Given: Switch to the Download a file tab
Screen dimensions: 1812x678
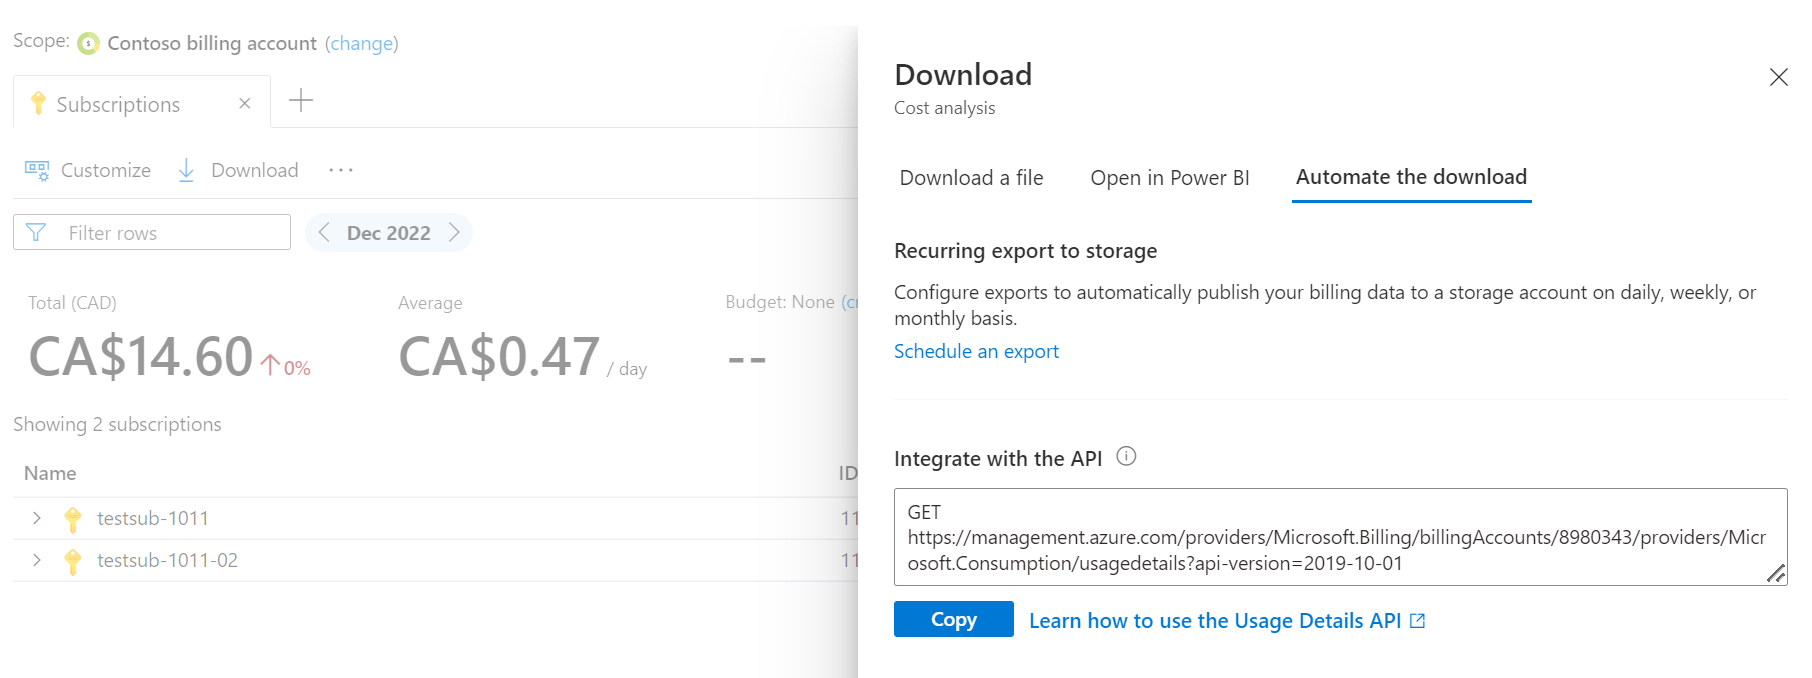Looking at the screenshot, I should click(x=971, y=178).
